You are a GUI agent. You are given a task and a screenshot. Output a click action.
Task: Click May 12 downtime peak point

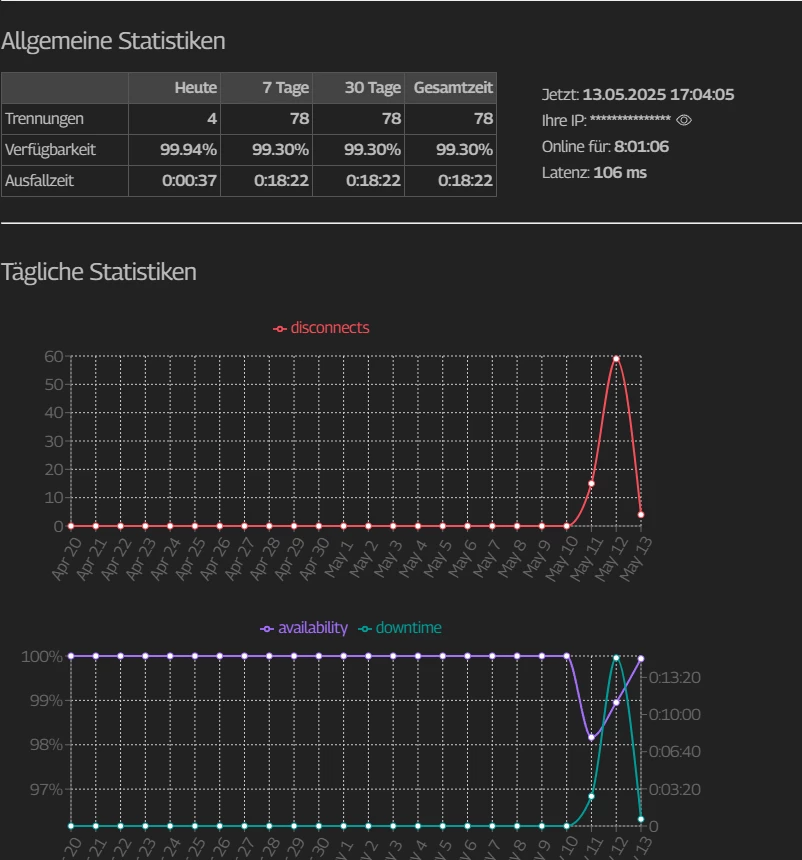point(616,658)
